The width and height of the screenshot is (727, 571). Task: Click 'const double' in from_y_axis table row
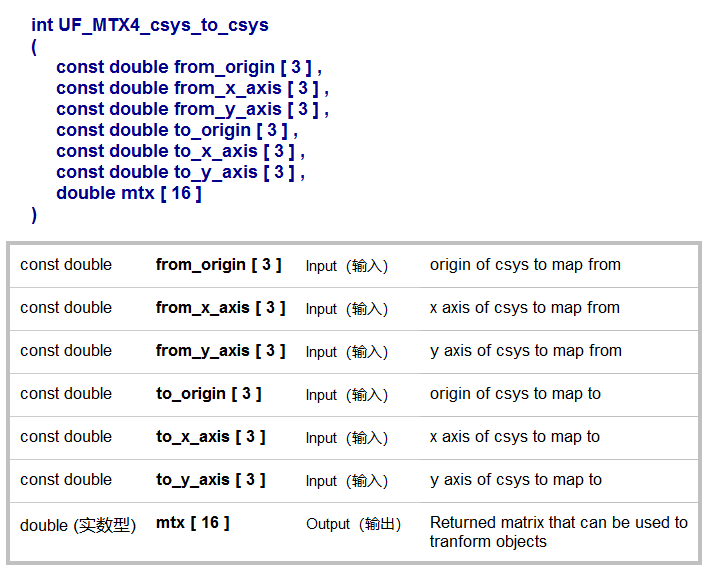[x=66, y=351]
